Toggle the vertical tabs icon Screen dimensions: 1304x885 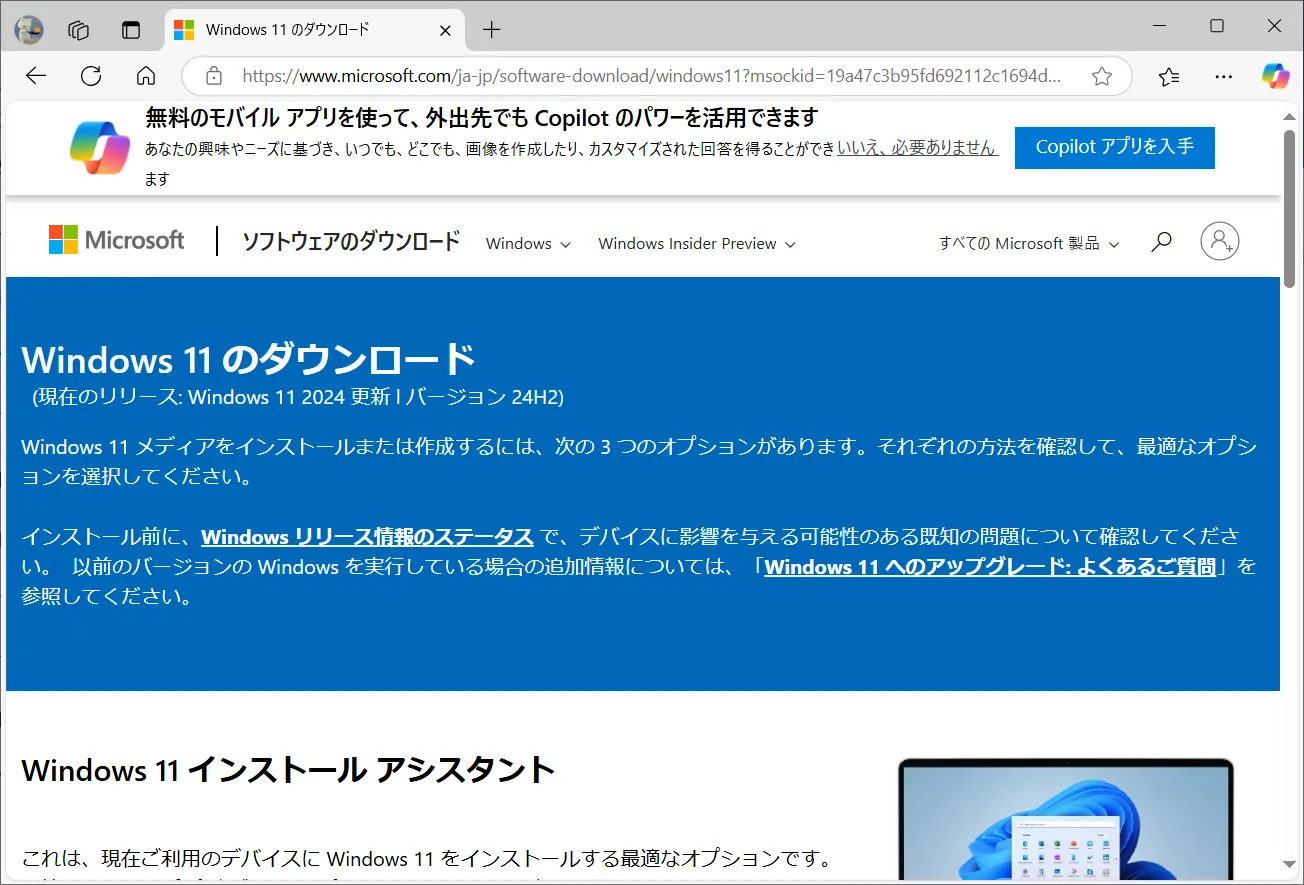click(x=131, y=29)
